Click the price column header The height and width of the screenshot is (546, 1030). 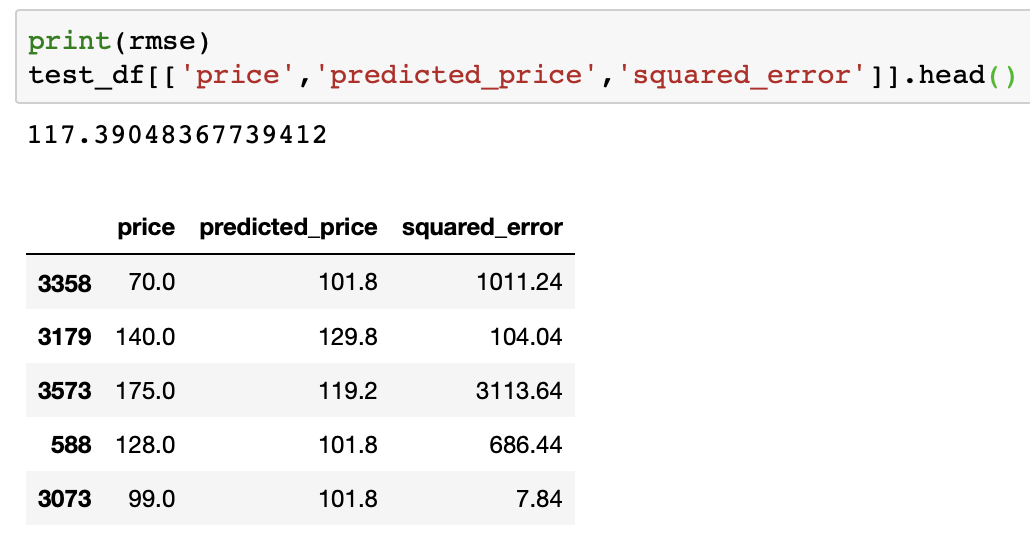point(146,228)
